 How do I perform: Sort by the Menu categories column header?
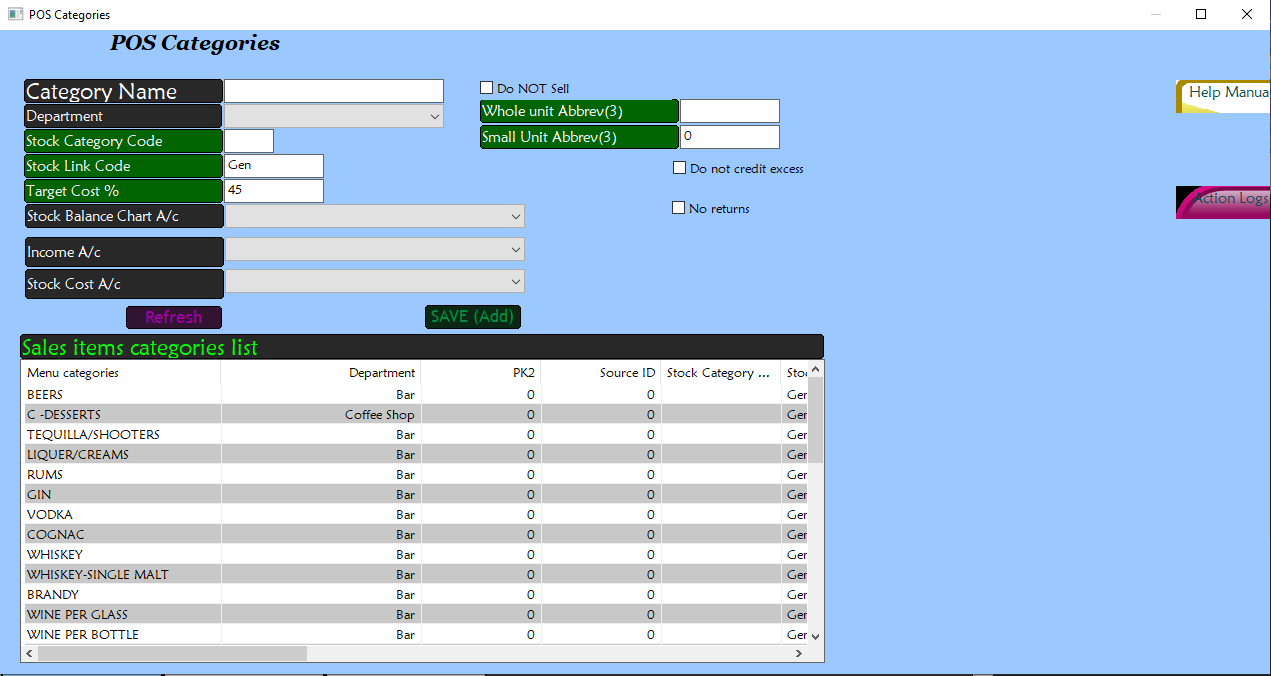(x=121, y=373)
